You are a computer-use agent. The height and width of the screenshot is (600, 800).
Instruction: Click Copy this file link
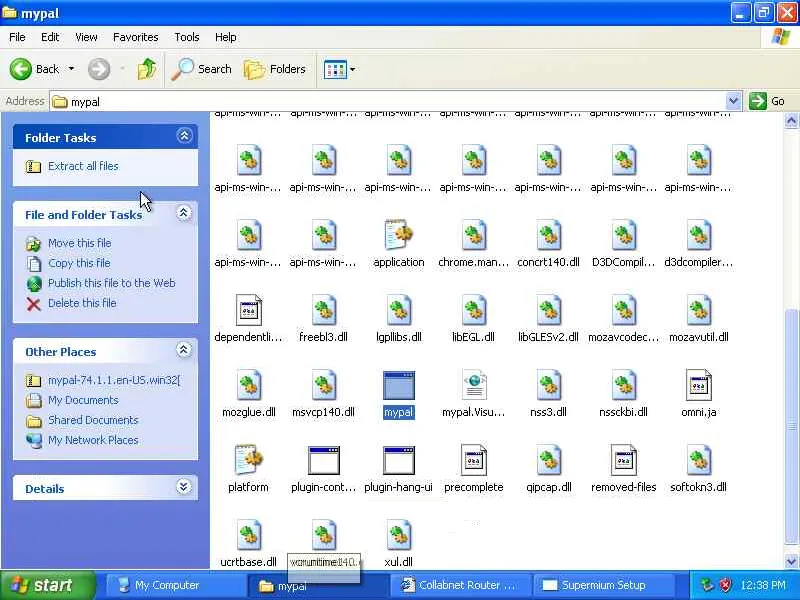pyautogui.click(x=79, y=263)
